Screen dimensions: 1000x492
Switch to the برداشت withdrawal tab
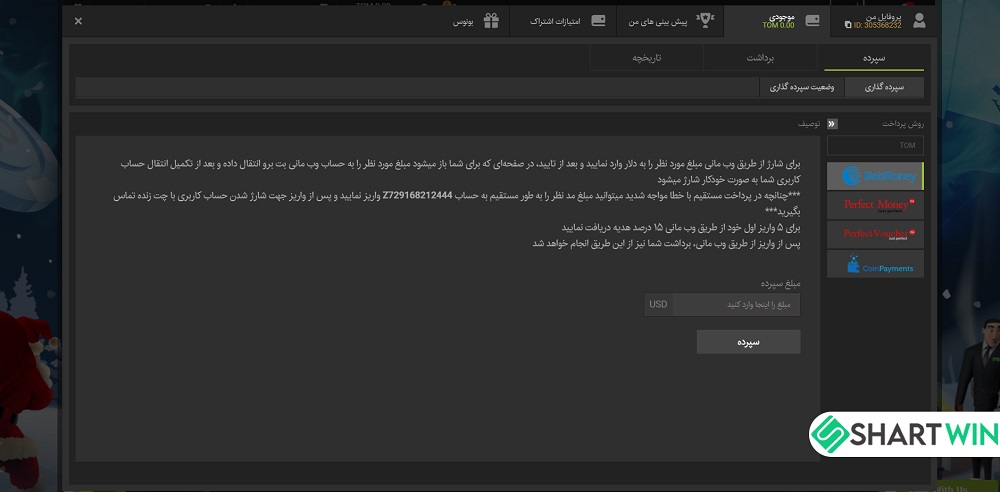coord(760,58)
